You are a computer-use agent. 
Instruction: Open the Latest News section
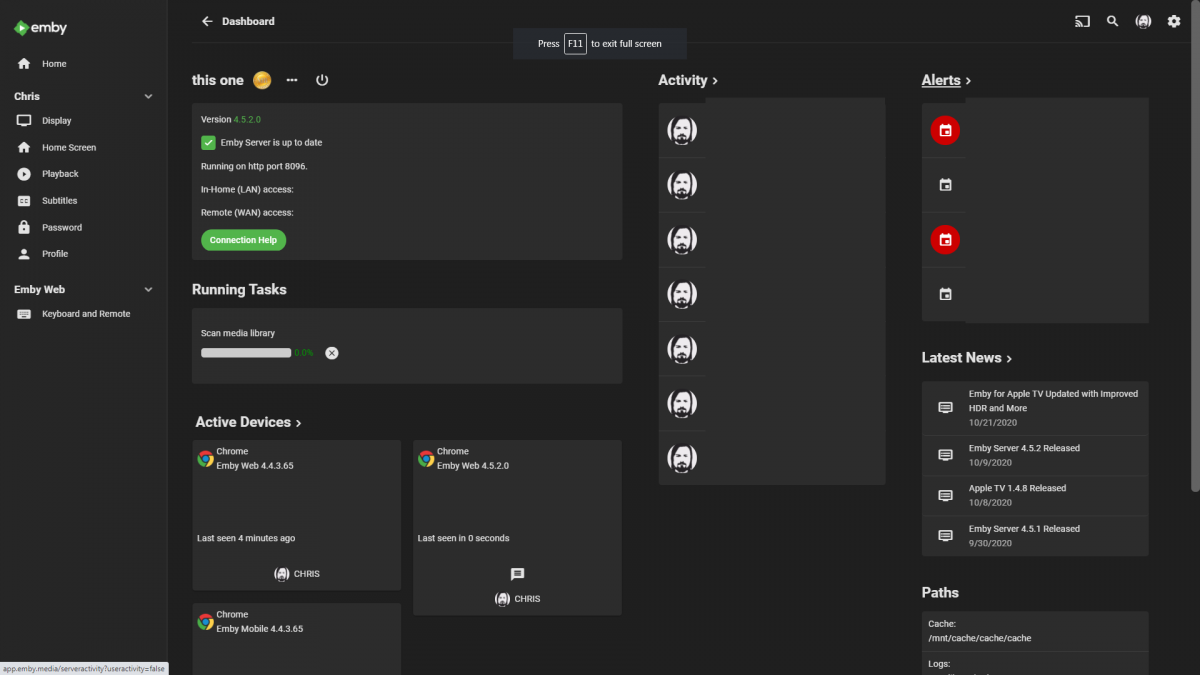[x=967, y=358]
